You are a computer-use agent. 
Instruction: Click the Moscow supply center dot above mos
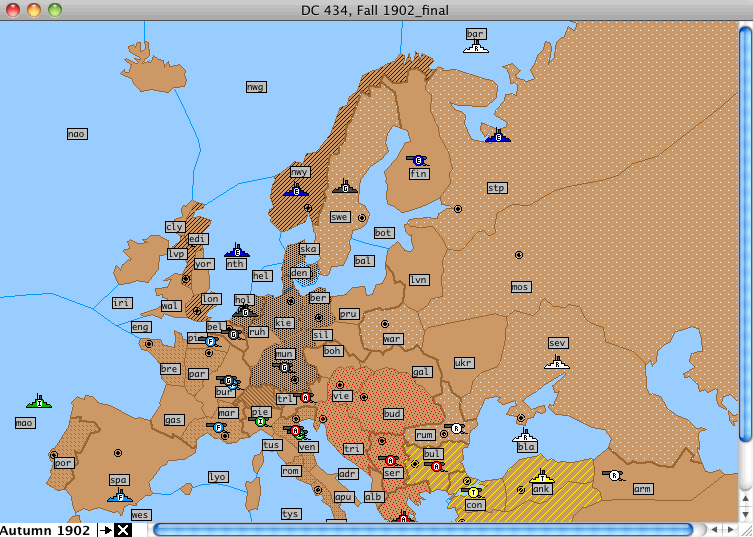pos(519,255)
